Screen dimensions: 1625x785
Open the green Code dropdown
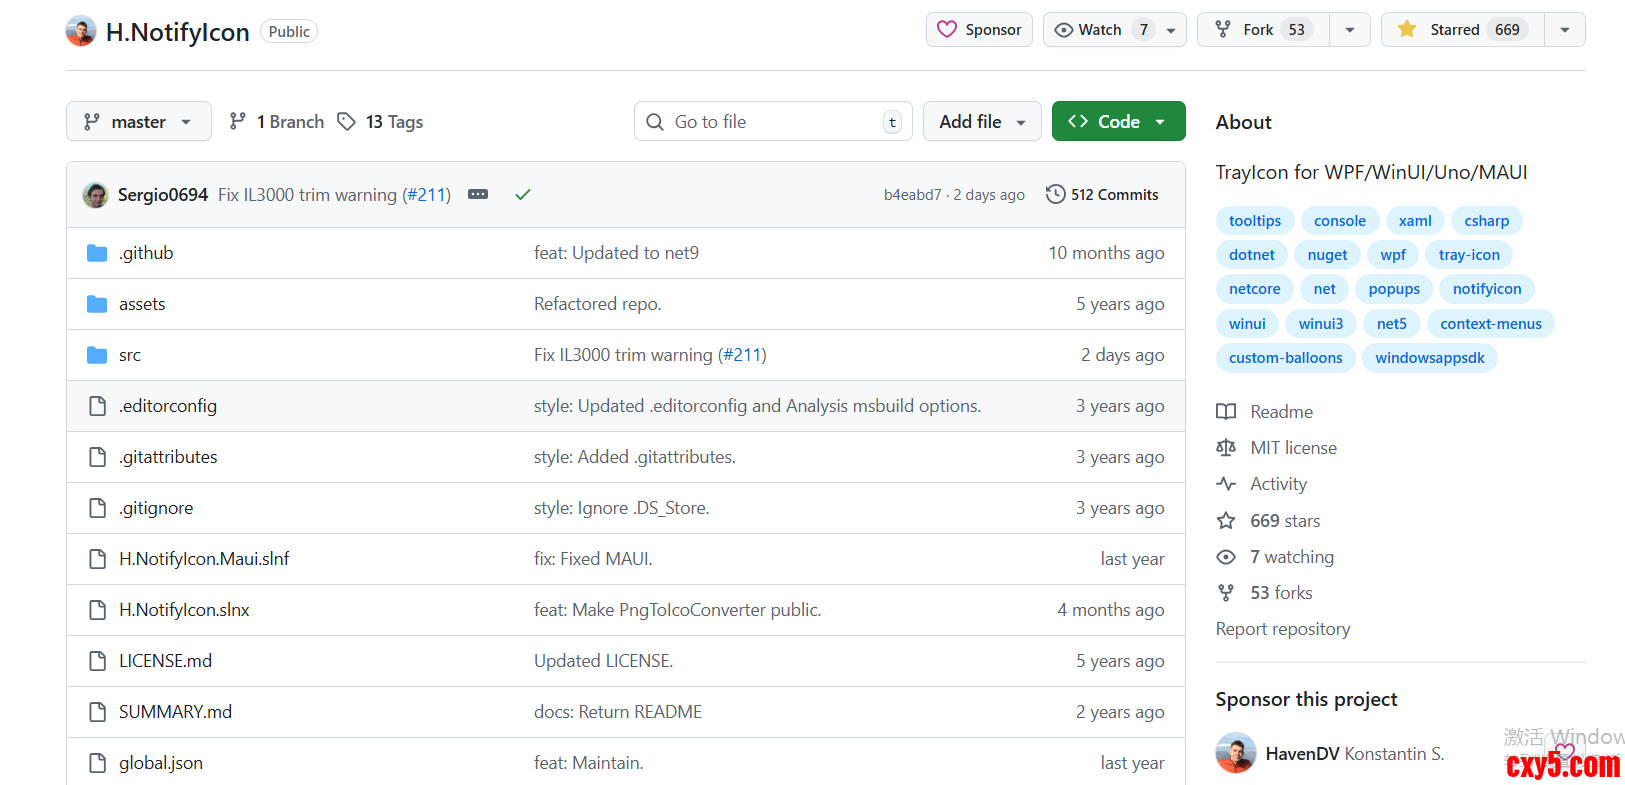coord(1118,122)
